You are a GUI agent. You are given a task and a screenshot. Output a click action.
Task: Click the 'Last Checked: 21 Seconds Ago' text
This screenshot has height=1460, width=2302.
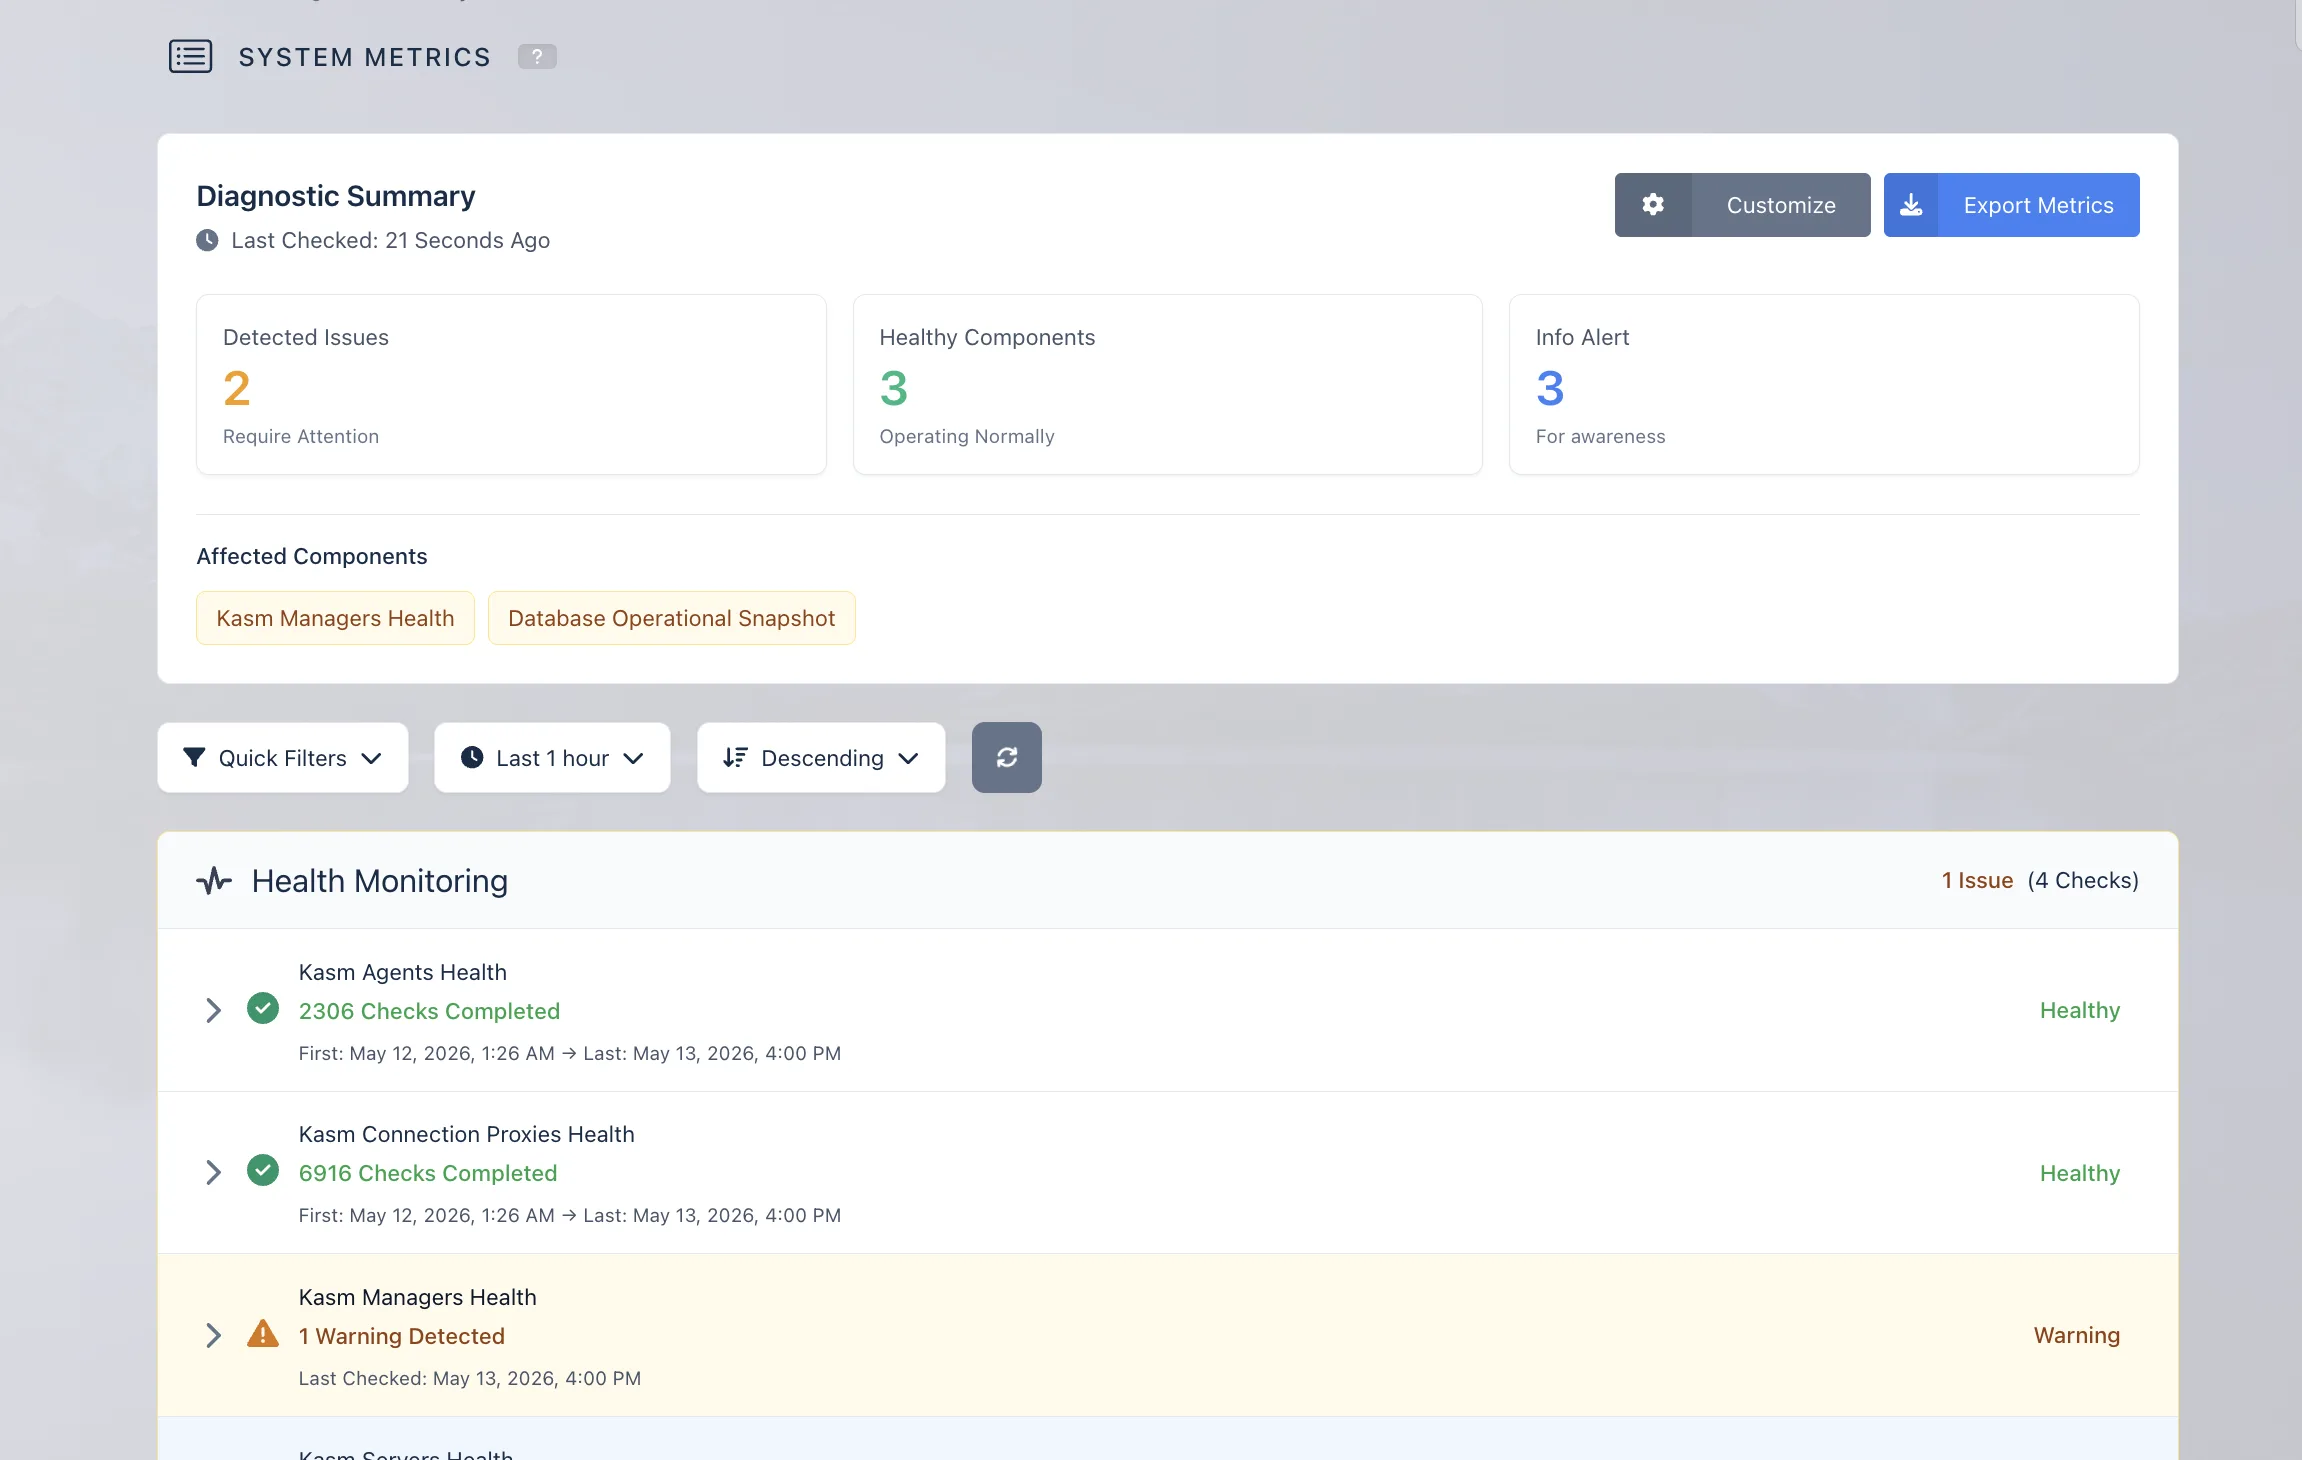(390, 241)
